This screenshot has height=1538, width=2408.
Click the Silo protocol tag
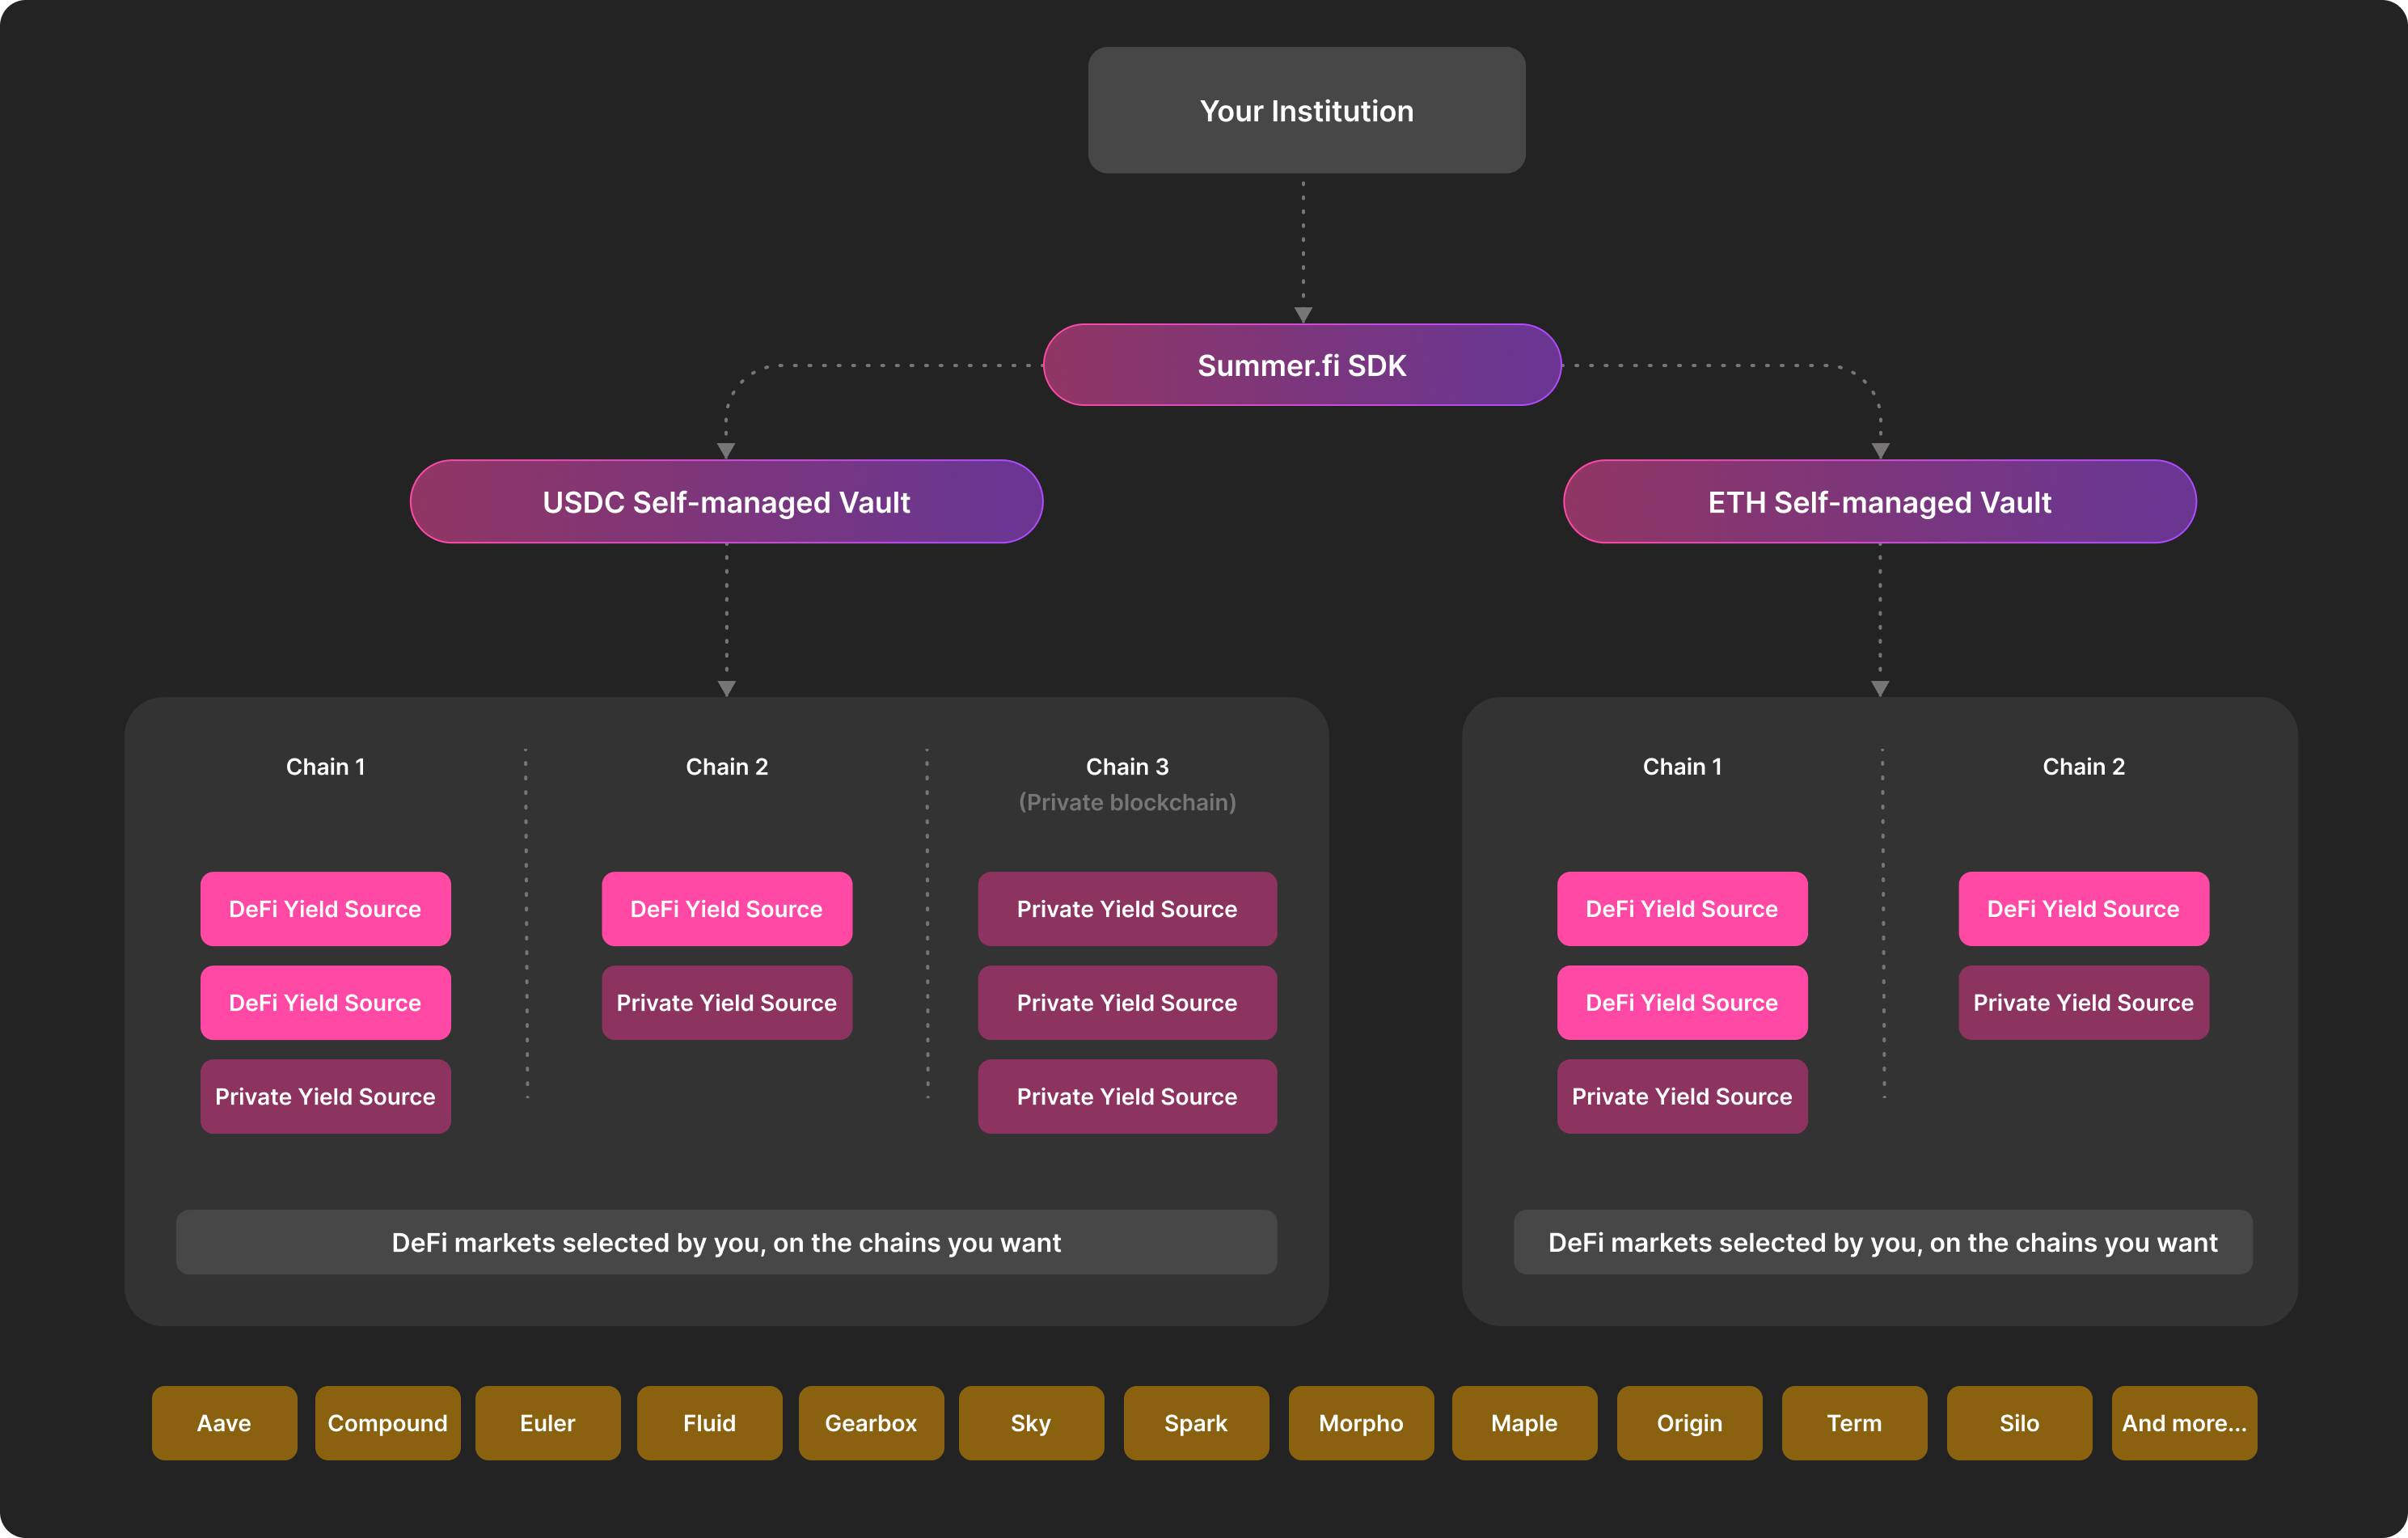click(x=2019, y=1422)
